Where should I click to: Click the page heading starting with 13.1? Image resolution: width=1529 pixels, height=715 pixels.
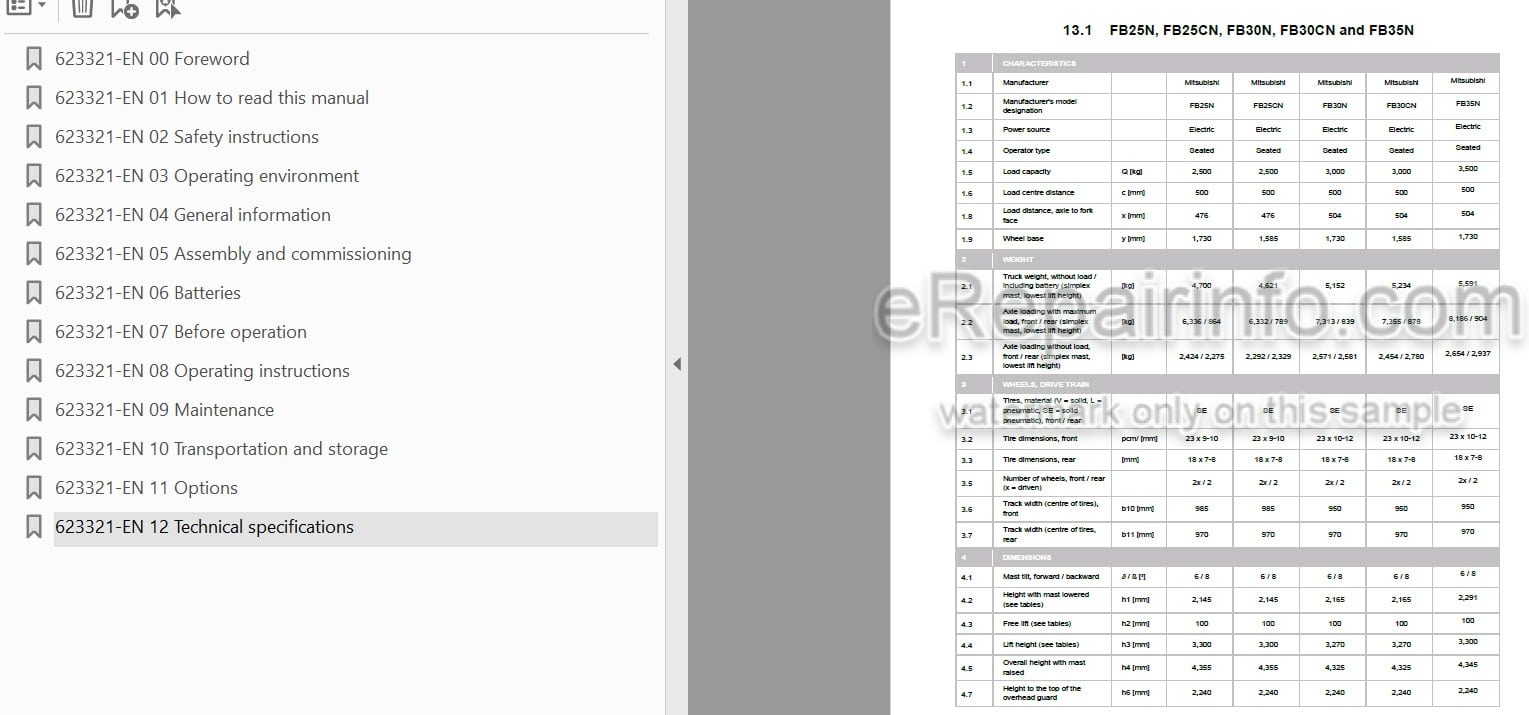(1238, 30)
